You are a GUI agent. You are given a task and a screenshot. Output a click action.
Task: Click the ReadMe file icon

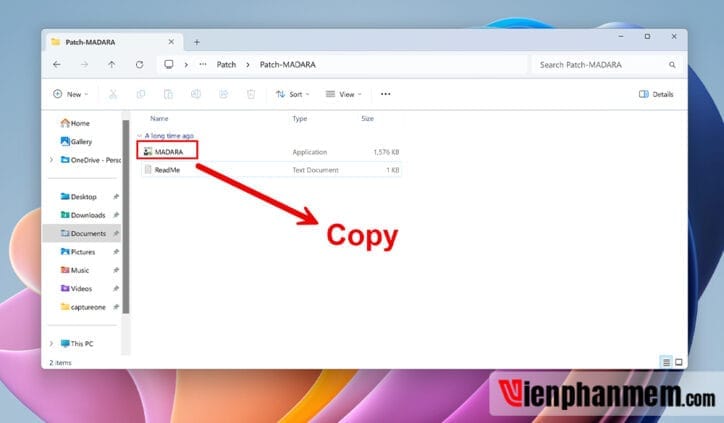pyautogui.click(x=148, y=170)
